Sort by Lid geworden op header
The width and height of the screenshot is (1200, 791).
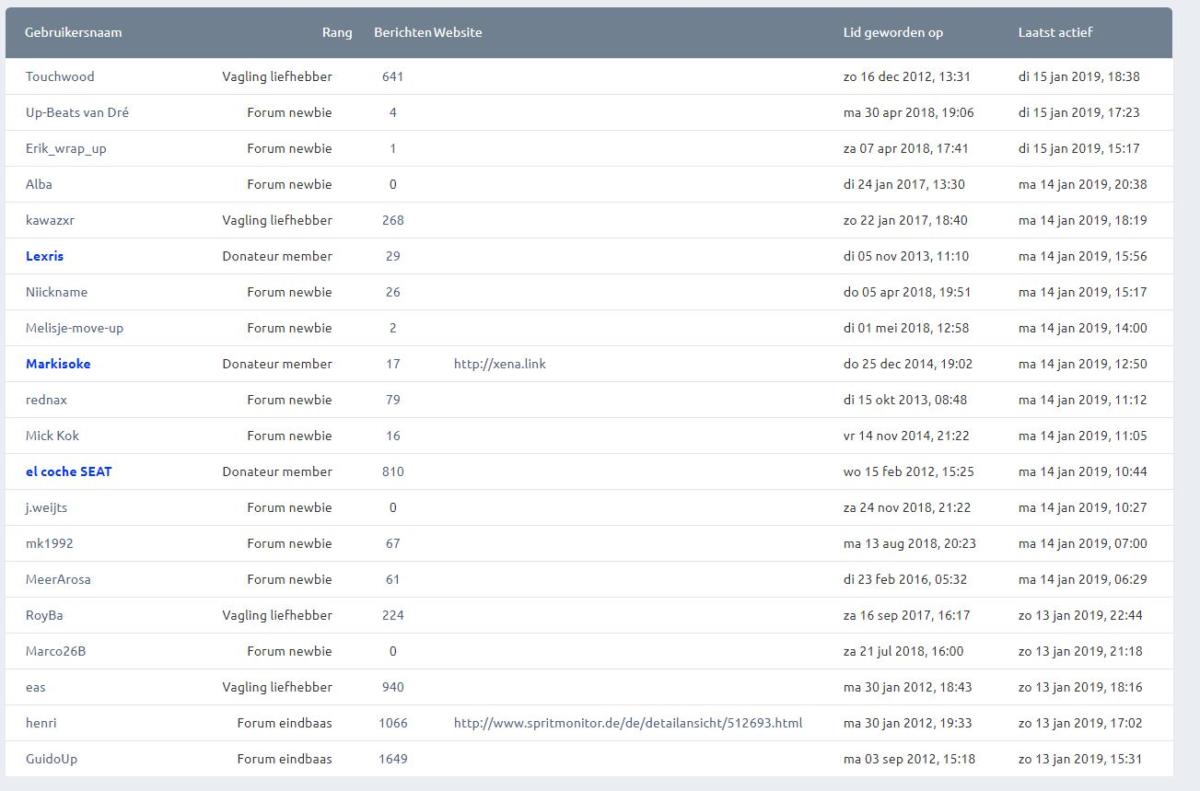tap(893, 33)
